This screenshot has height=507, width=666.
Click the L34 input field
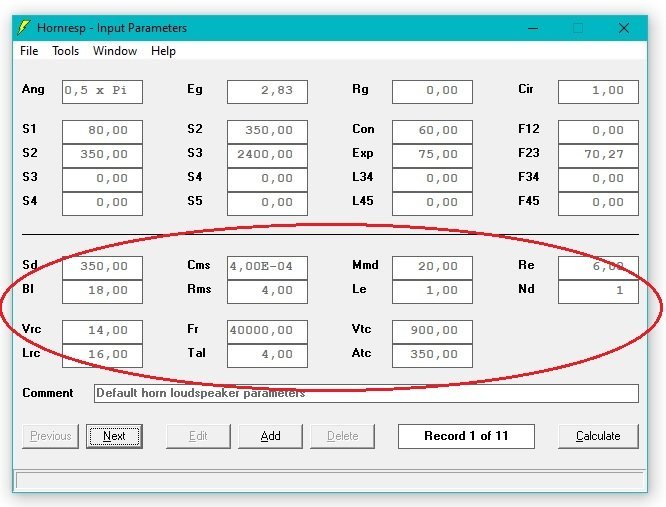click(432, 180)
